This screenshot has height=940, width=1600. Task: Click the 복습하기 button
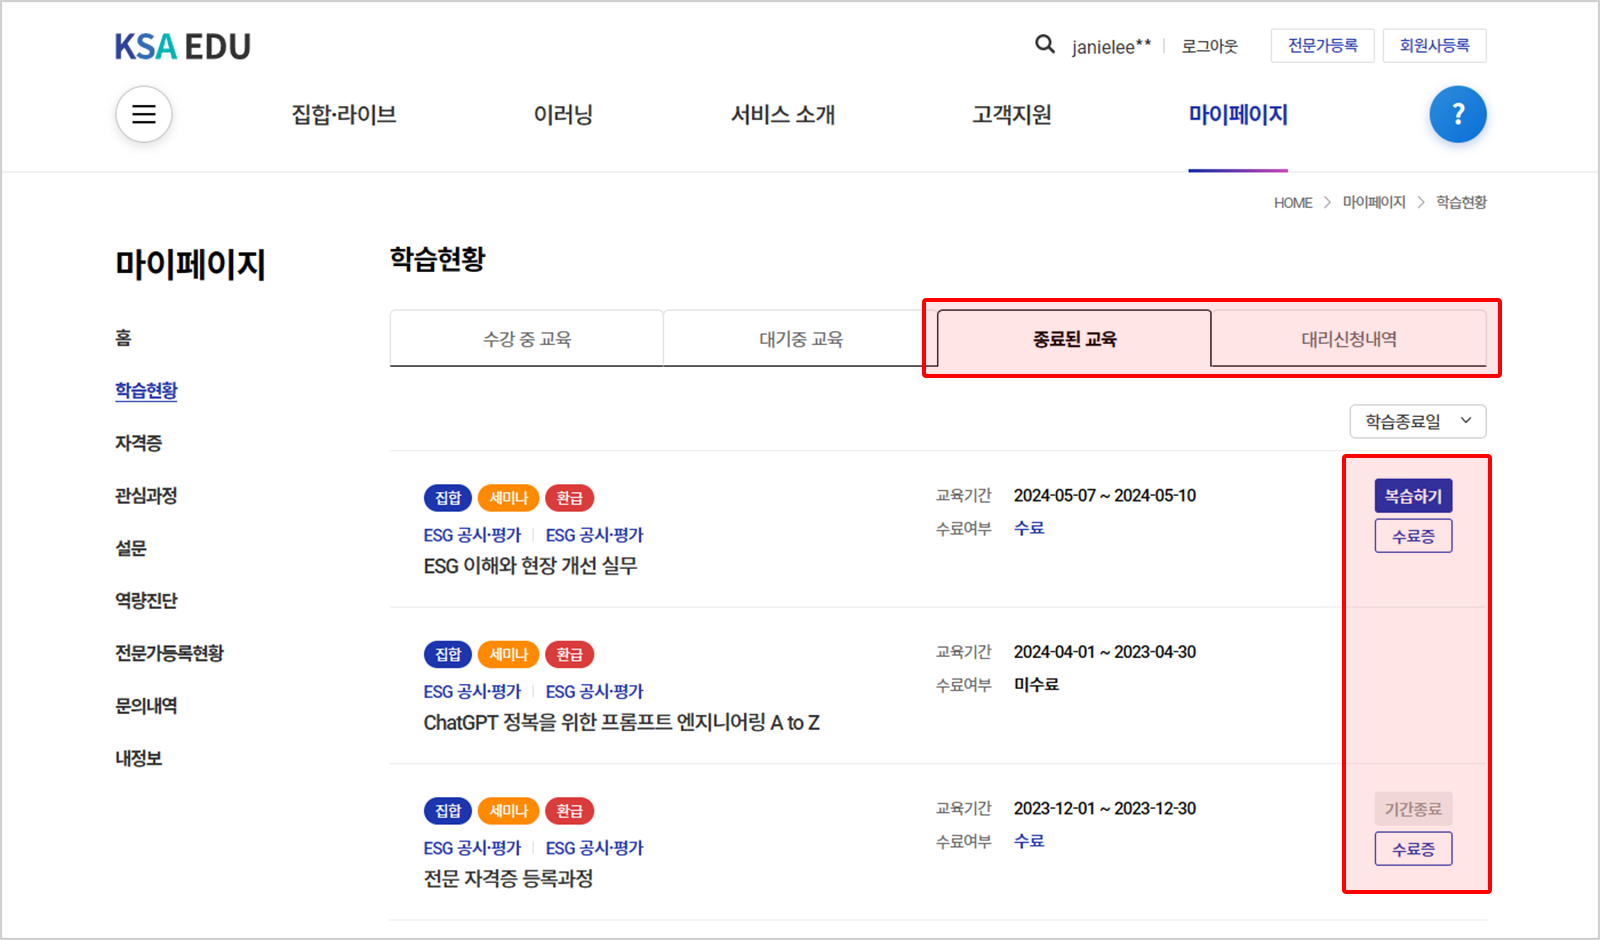click(1414, 496)
